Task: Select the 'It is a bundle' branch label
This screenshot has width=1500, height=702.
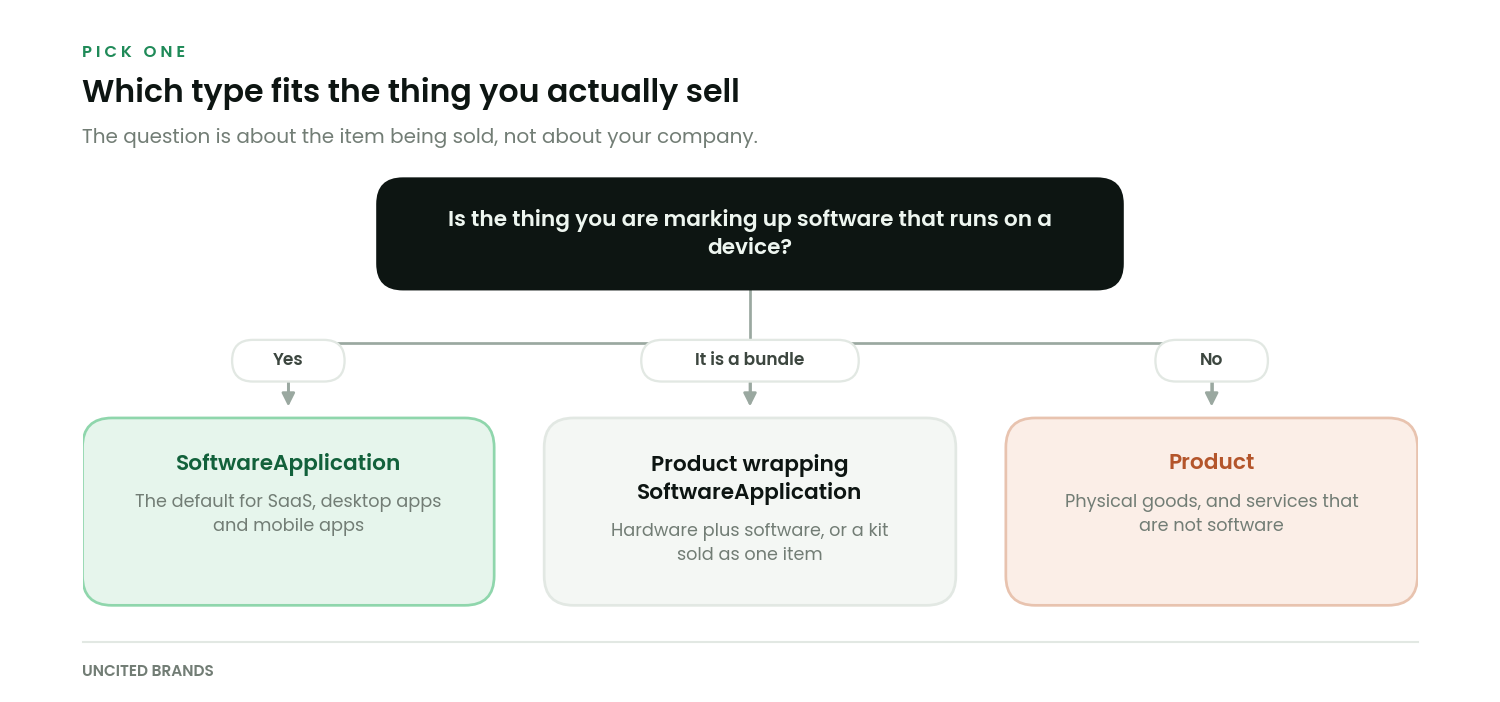Action: point(750,360)
